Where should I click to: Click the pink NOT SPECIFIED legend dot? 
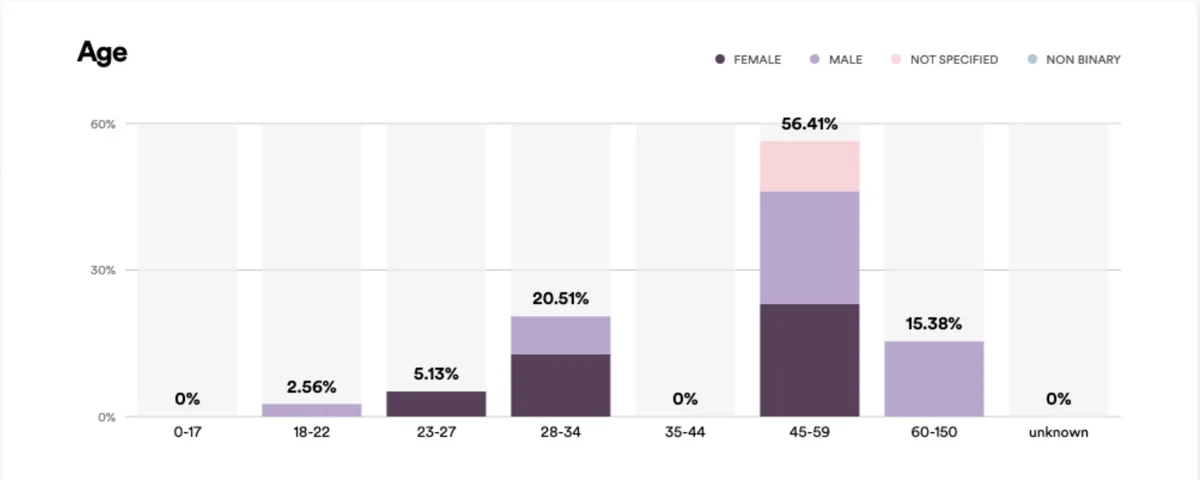click(896, 60)
